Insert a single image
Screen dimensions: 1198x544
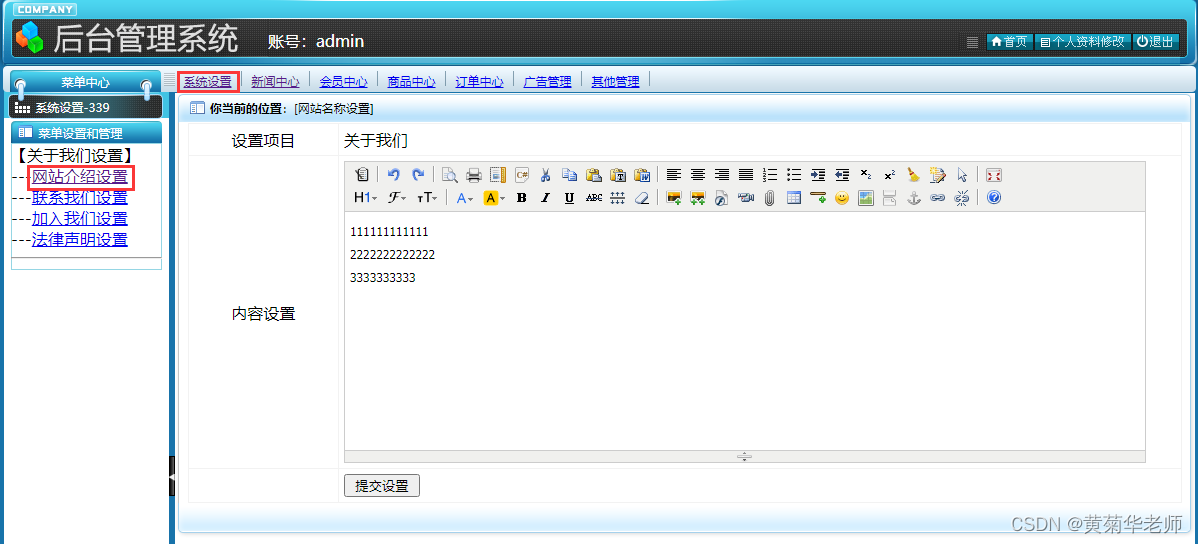click(x=674, y=198)
